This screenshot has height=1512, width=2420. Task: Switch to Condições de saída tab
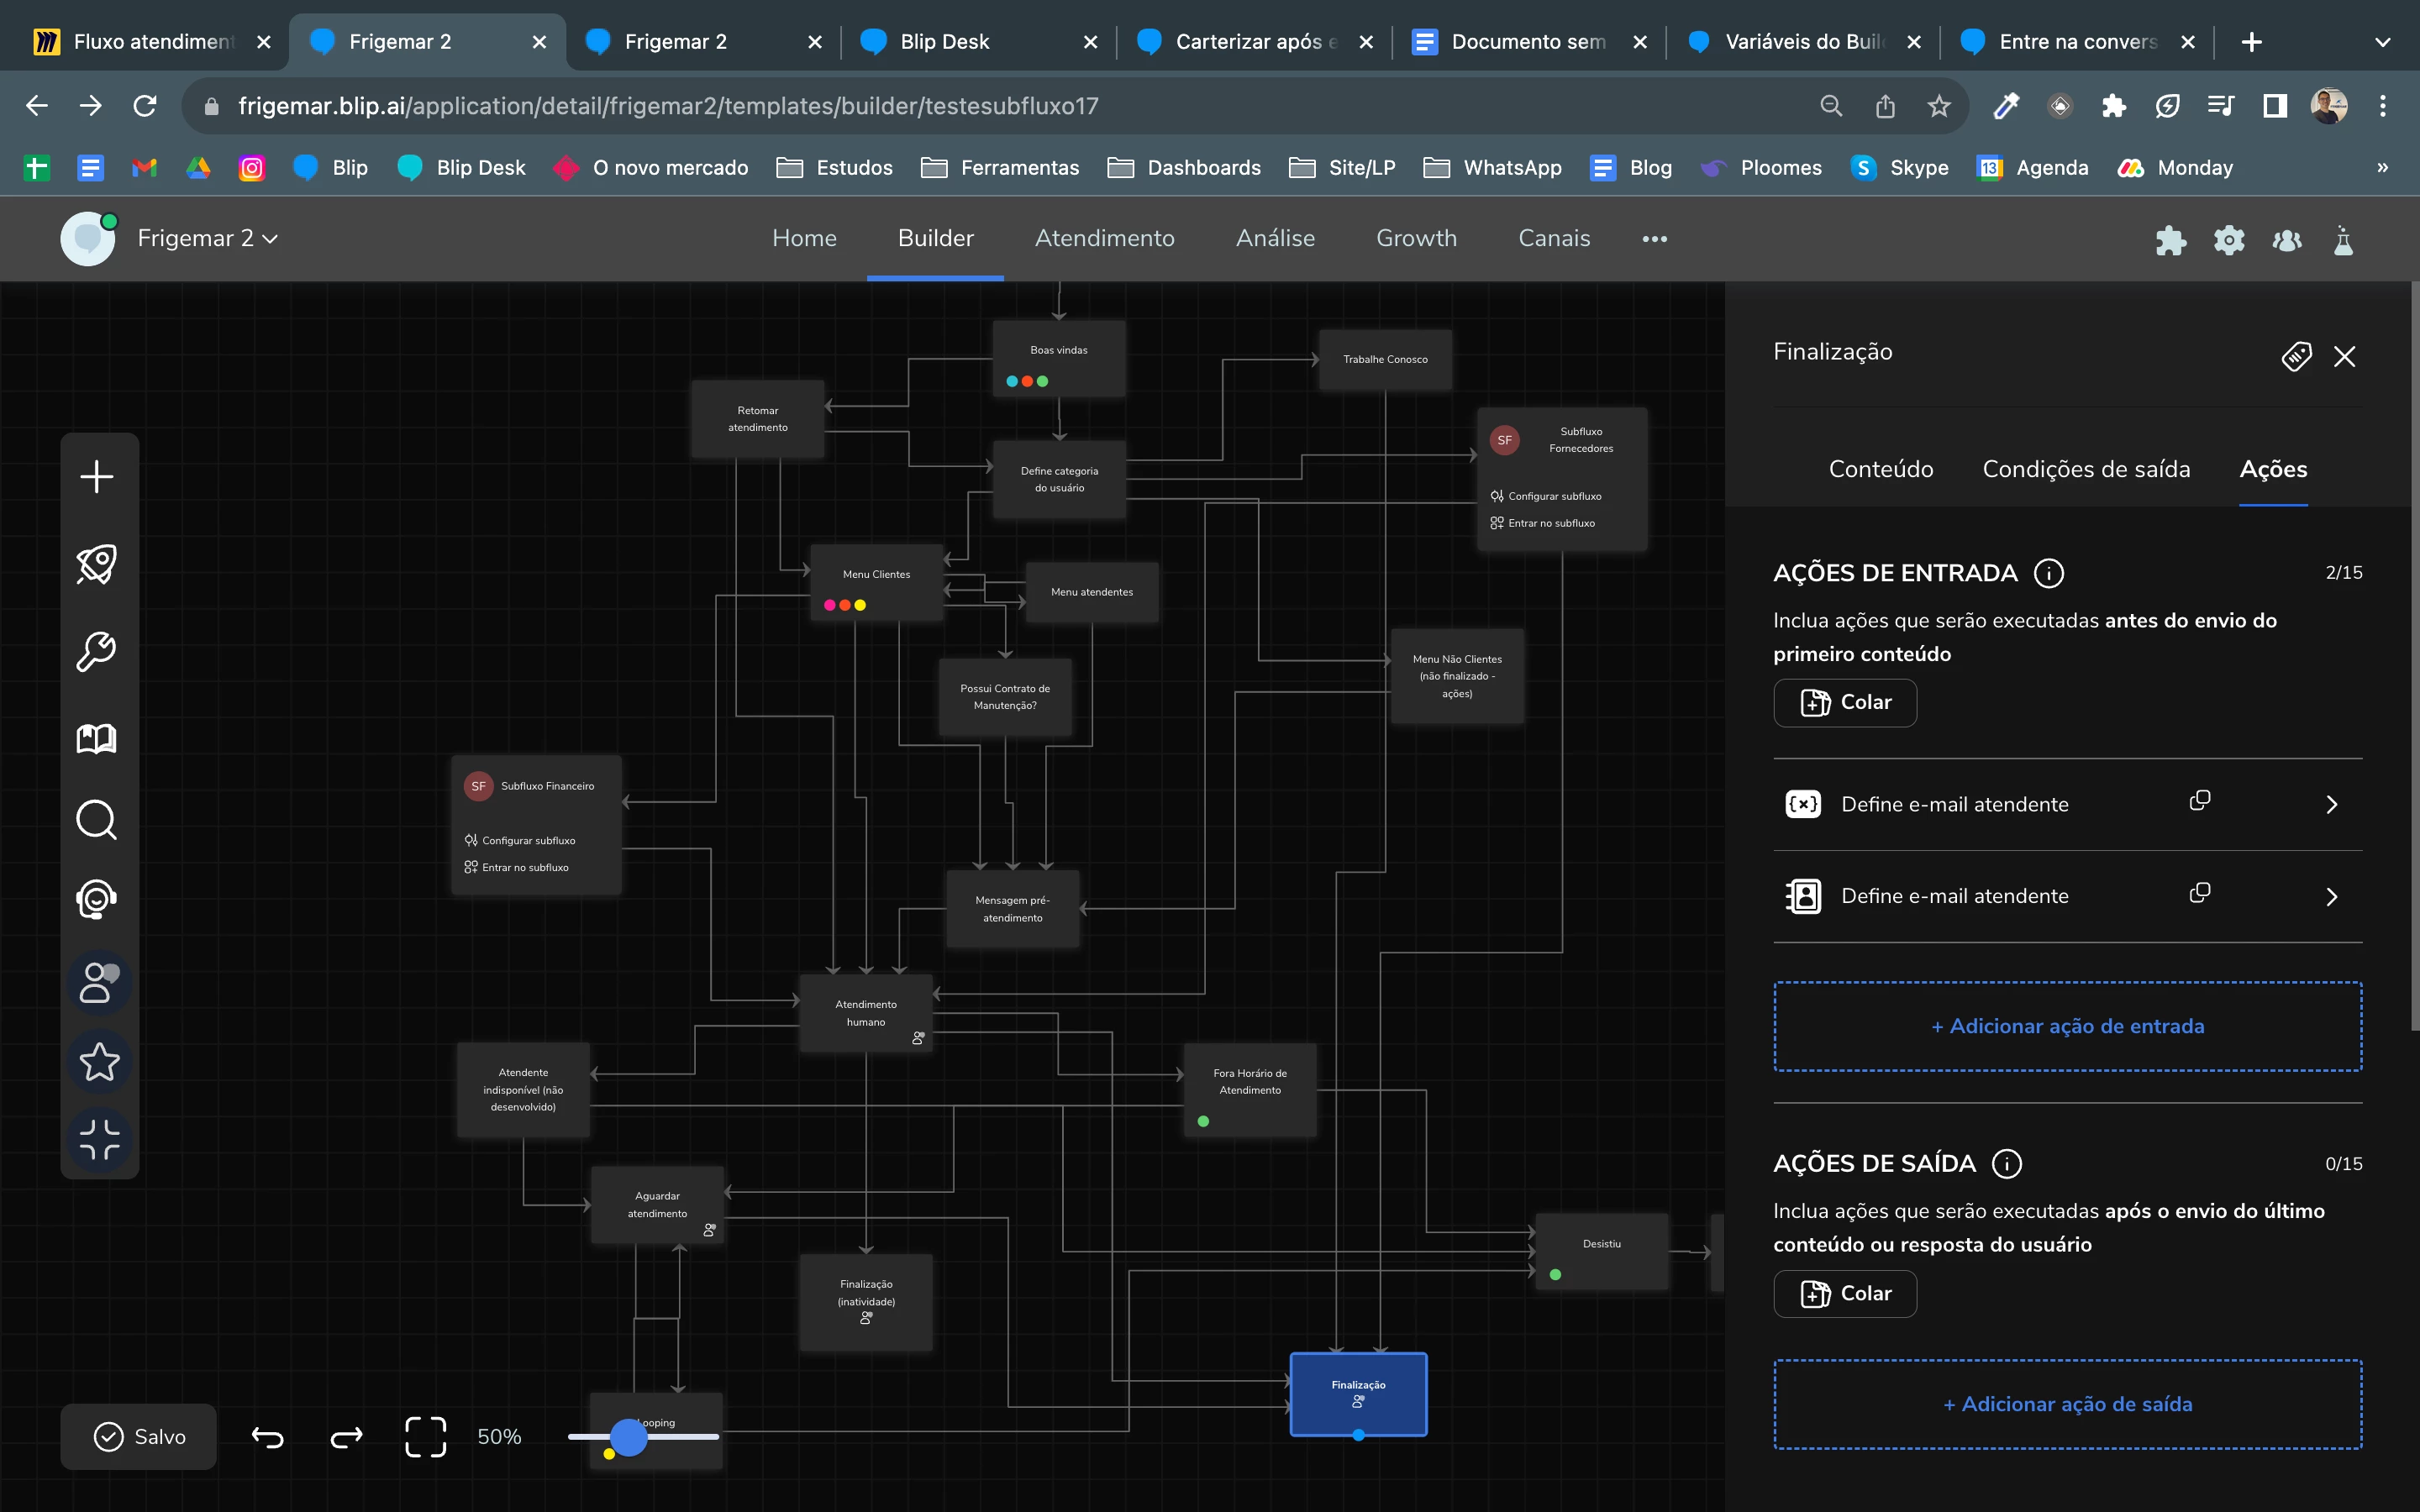(2086, 469)
